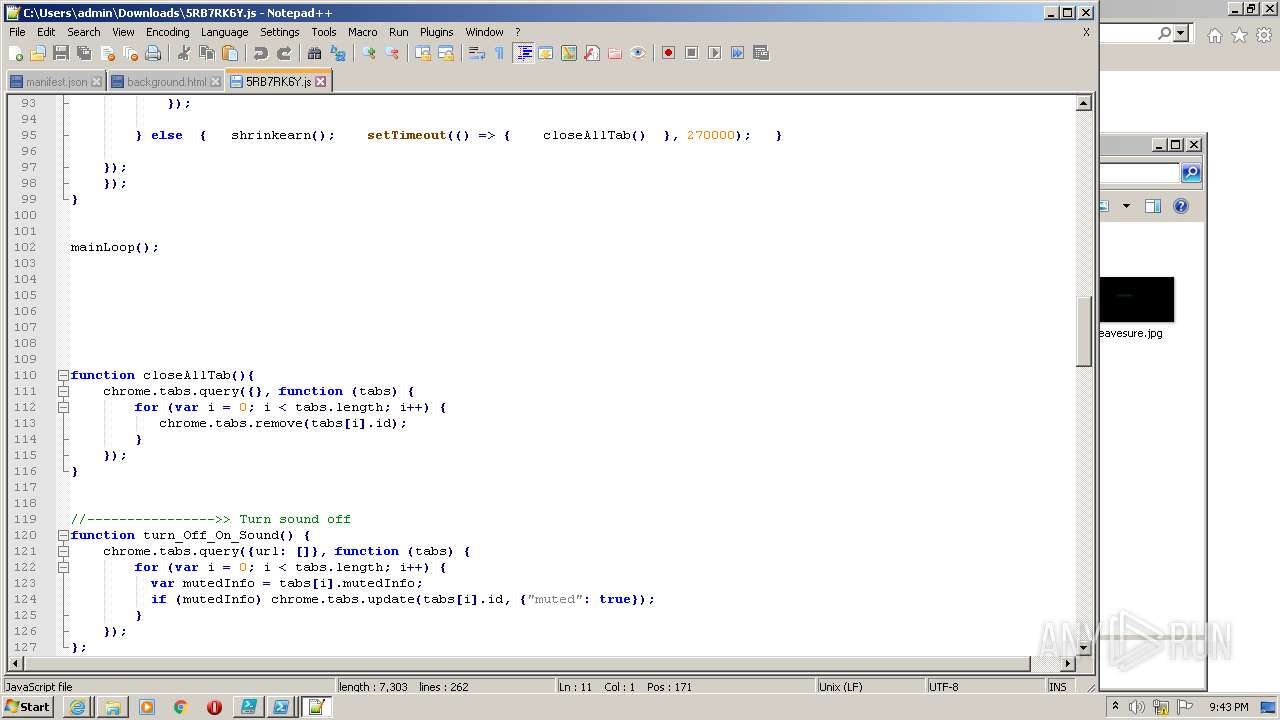
Task: Click the horizontal scrollbar right arrow
Action: (1067, 663)
